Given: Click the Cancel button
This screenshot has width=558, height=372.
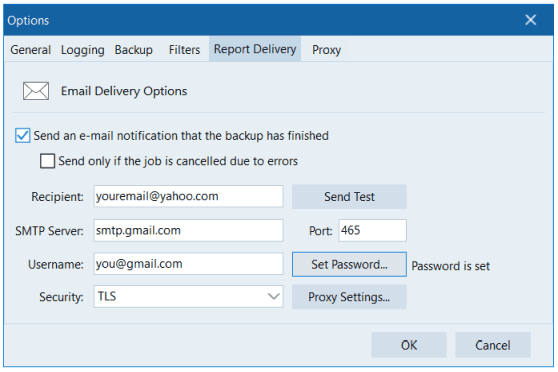Looking at the screenshot, I should pyautogui.click(x=493, y=345).
